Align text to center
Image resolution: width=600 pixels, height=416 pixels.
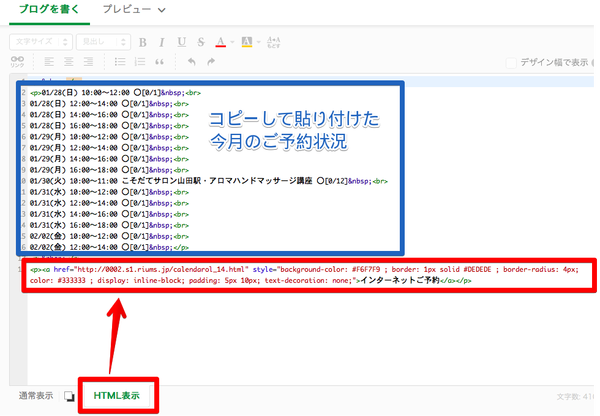pos(66,62)
